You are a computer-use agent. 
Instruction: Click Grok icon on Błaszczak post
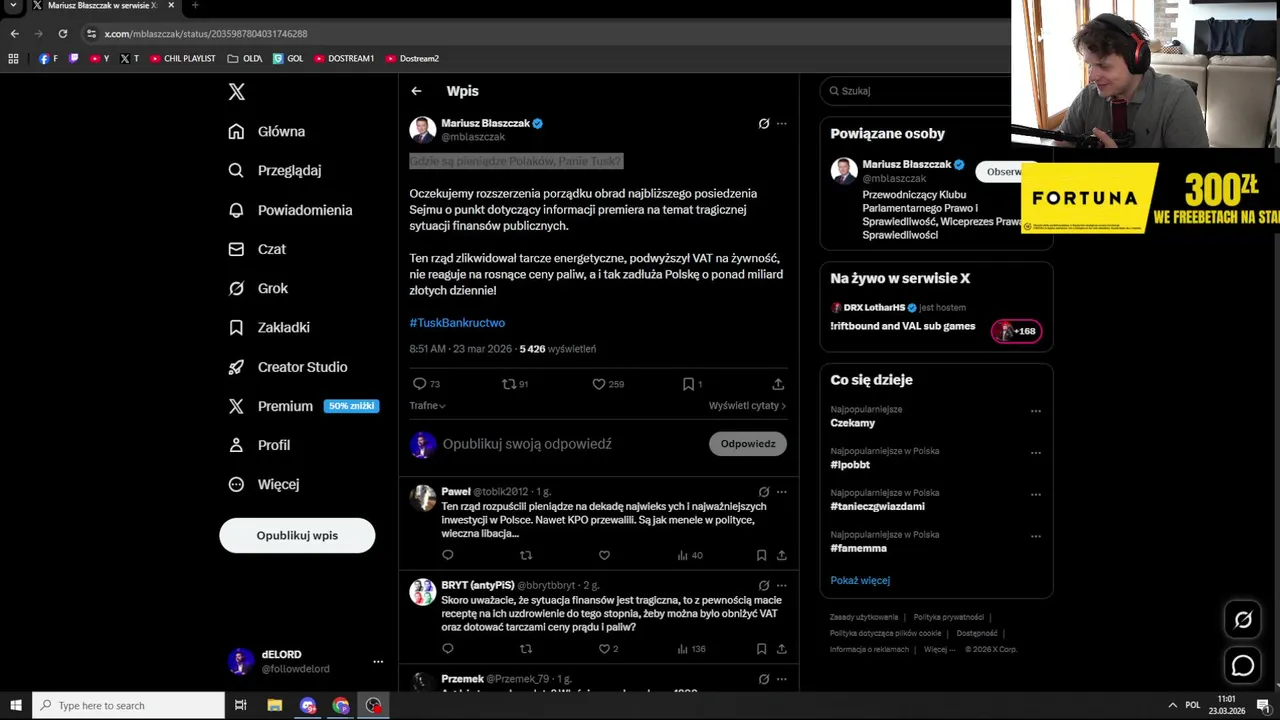[x=764, y=124]
